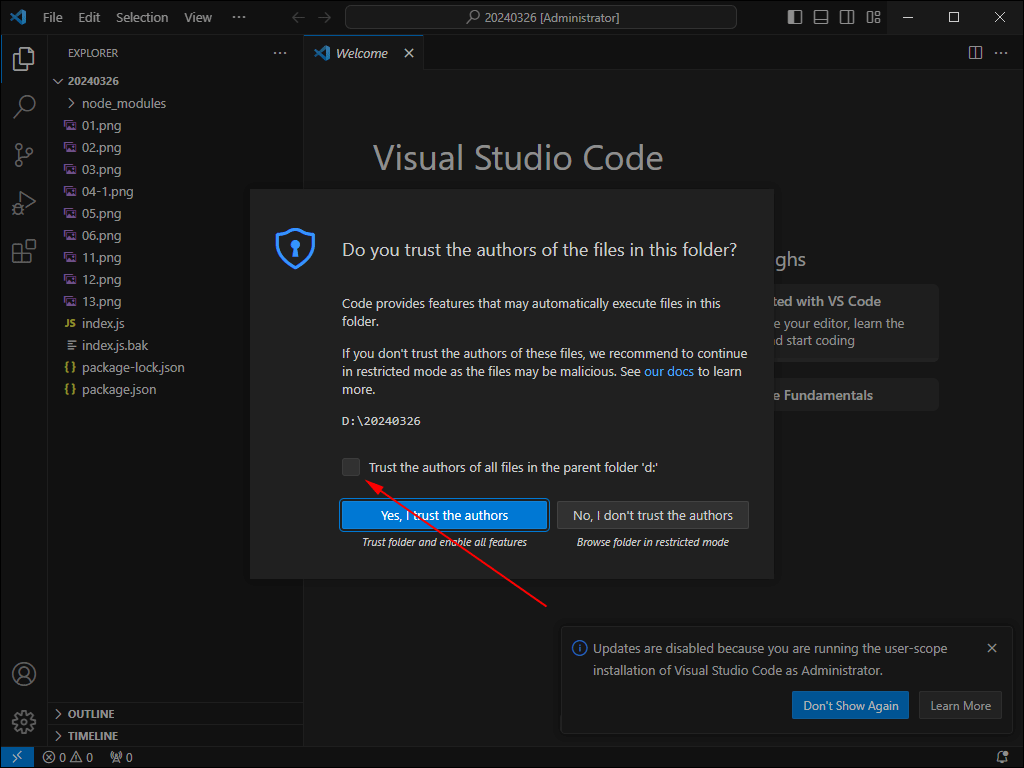Check trust parent folder 'd:' checkbox
1024x768 pixels.
(x=351, y=467)
